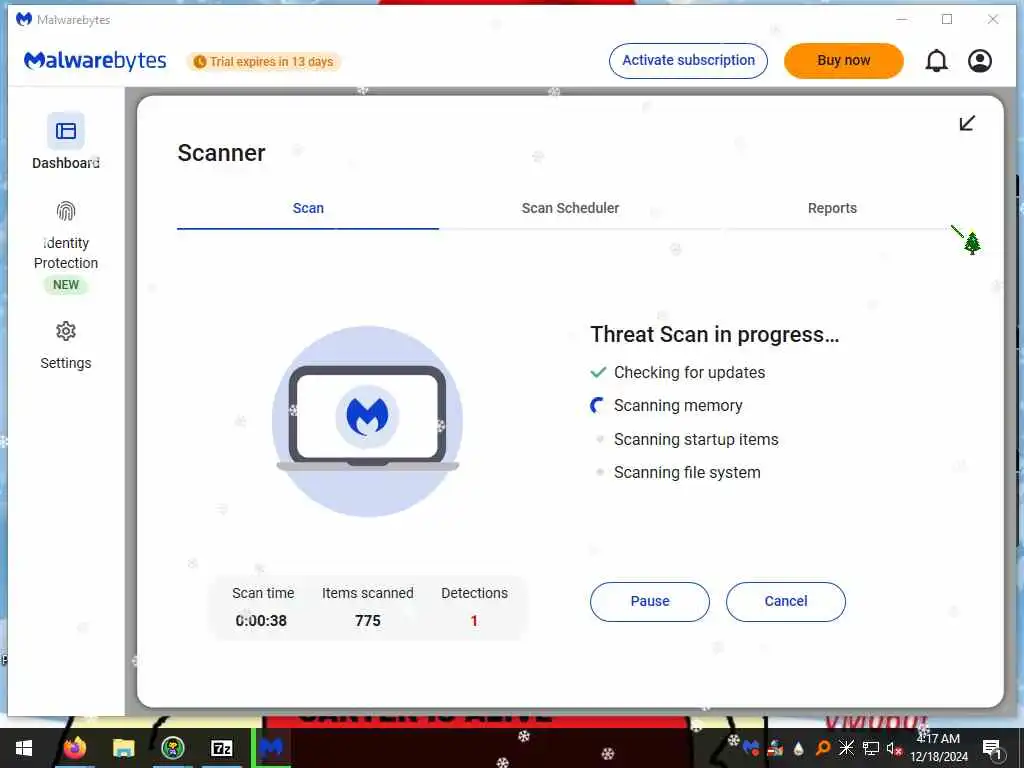The image size is (1024, 768).
Task: Click the Trial expires in 13 days label
Action: 271,62
